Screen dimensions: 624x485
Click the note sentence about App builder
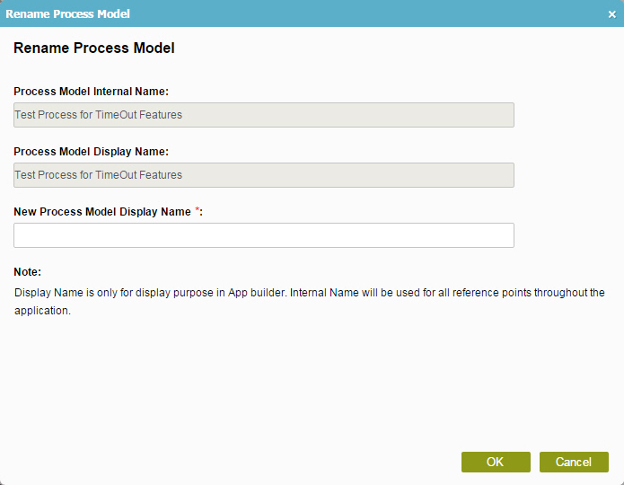(x=150, y=293)
